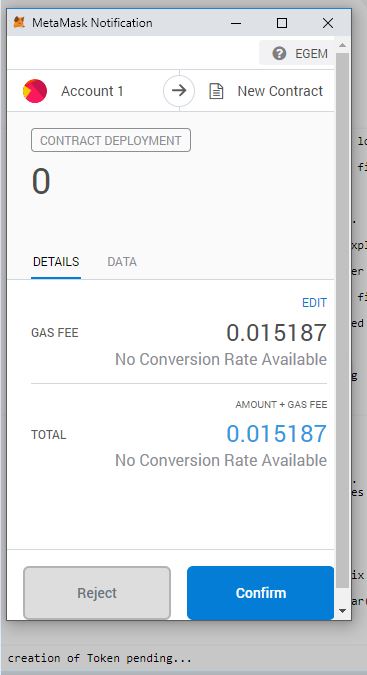
Task: Click the New Contract recipient text
Action: point(280,91)
